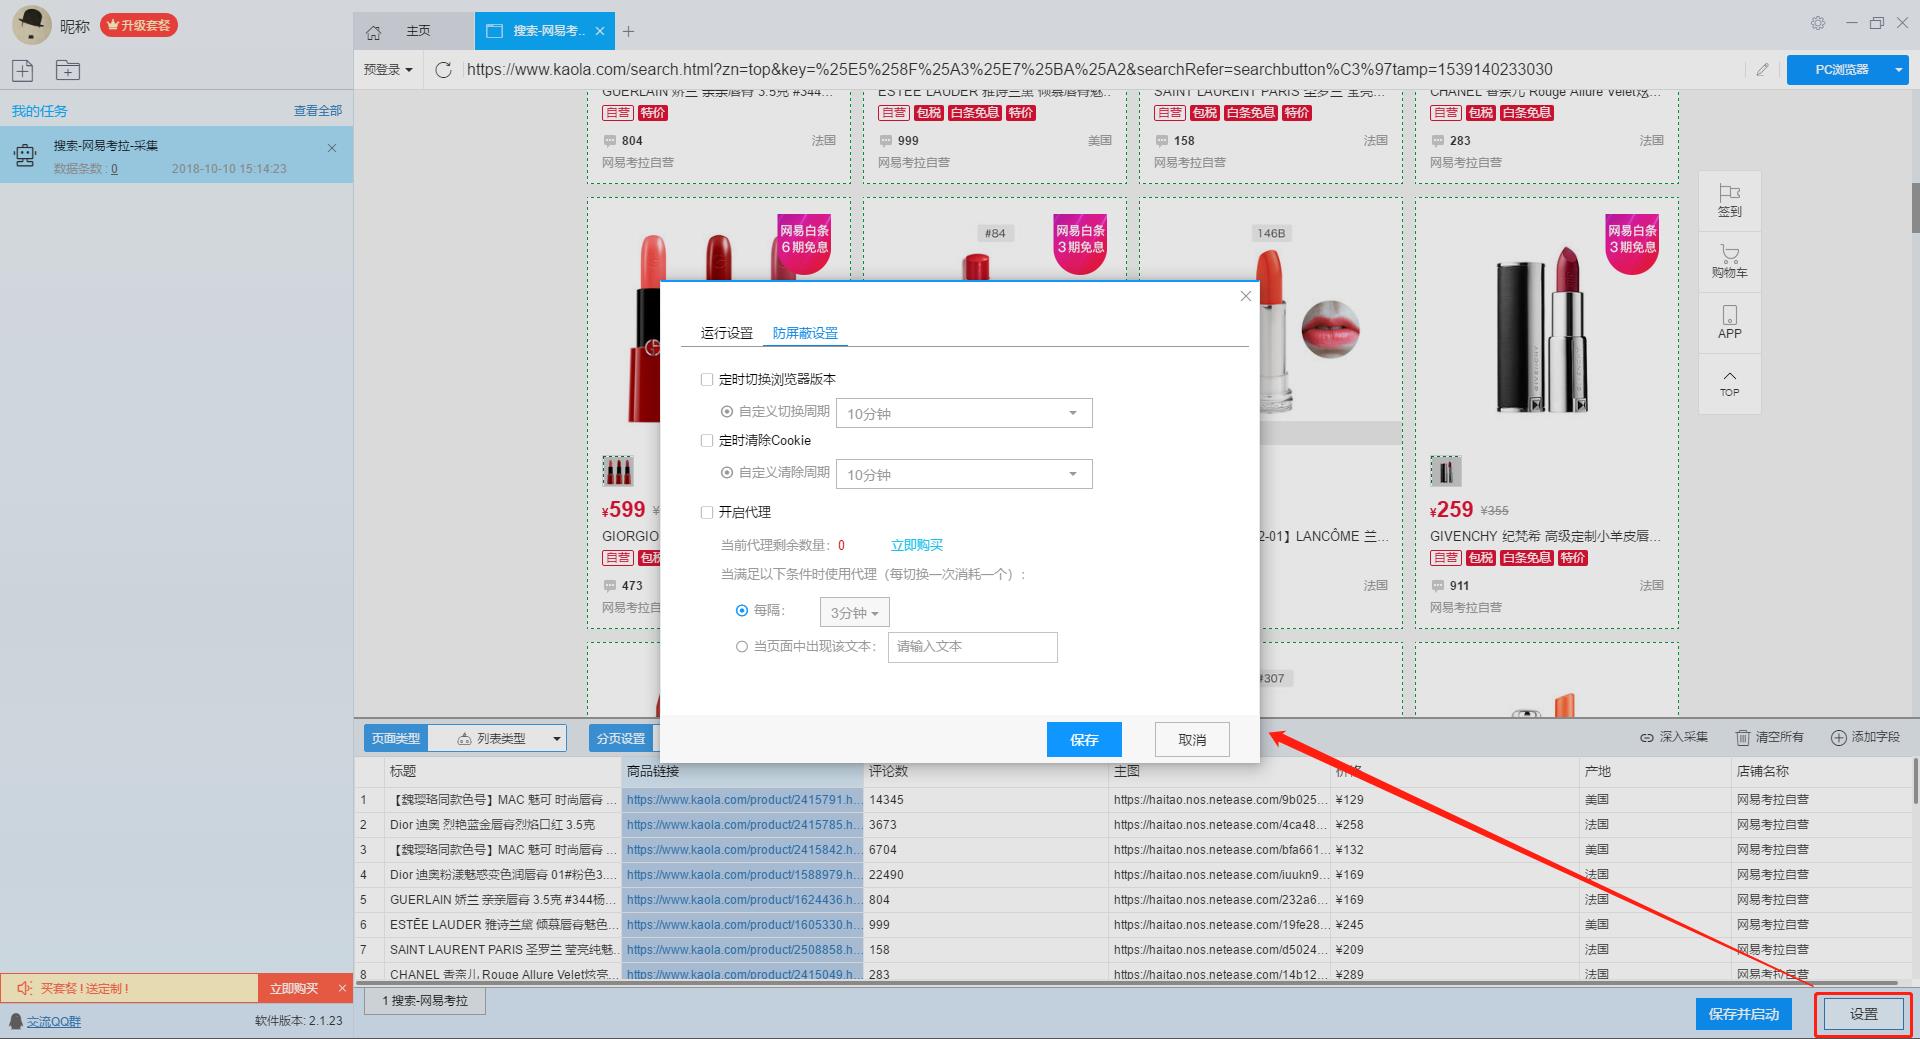The width and height of the screenshot is (1920, 1039).
Task: Select the bottom 1 搜索-网易考拉 tab
Action: [x=425, y=1000]
